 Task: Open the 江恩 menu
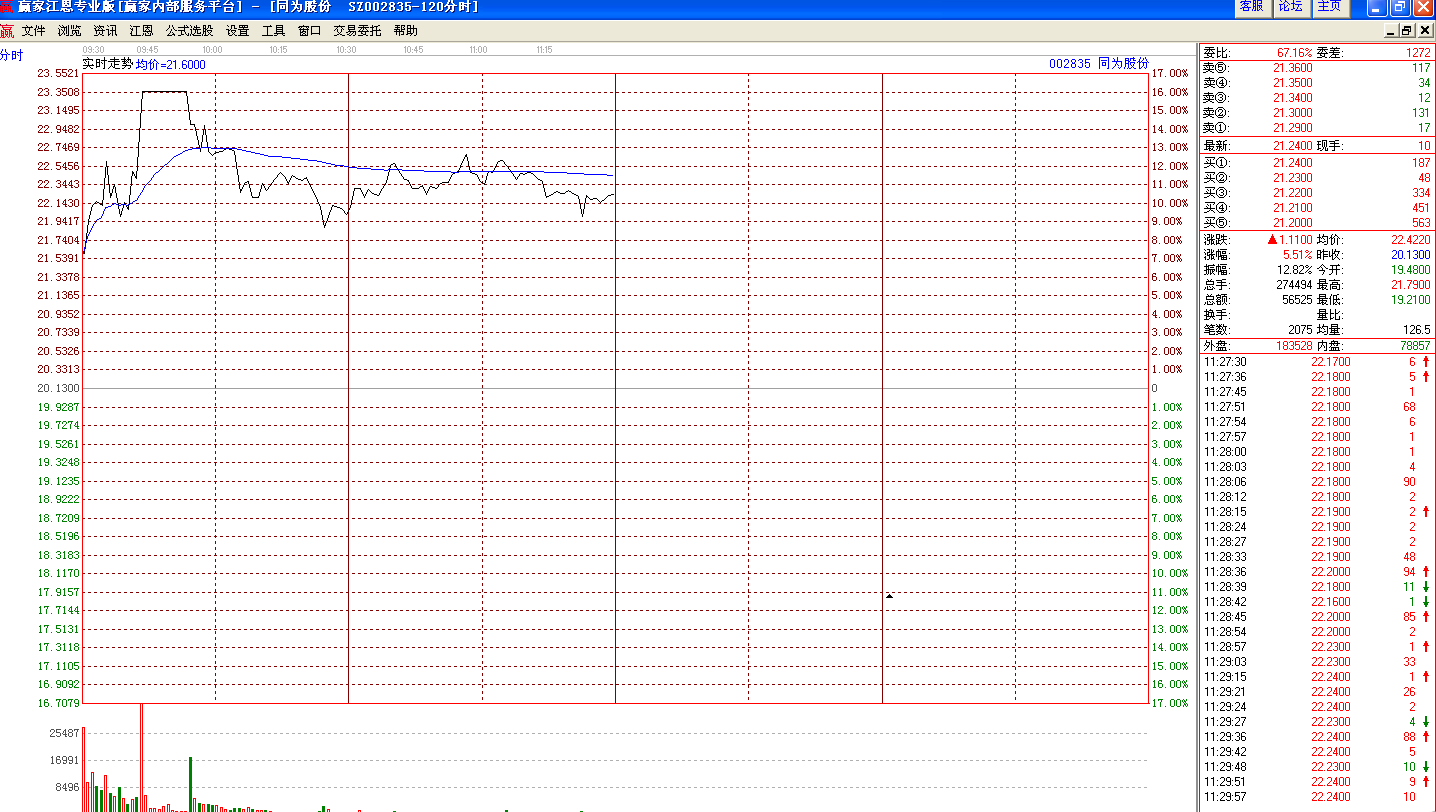(x=141, y=31)
